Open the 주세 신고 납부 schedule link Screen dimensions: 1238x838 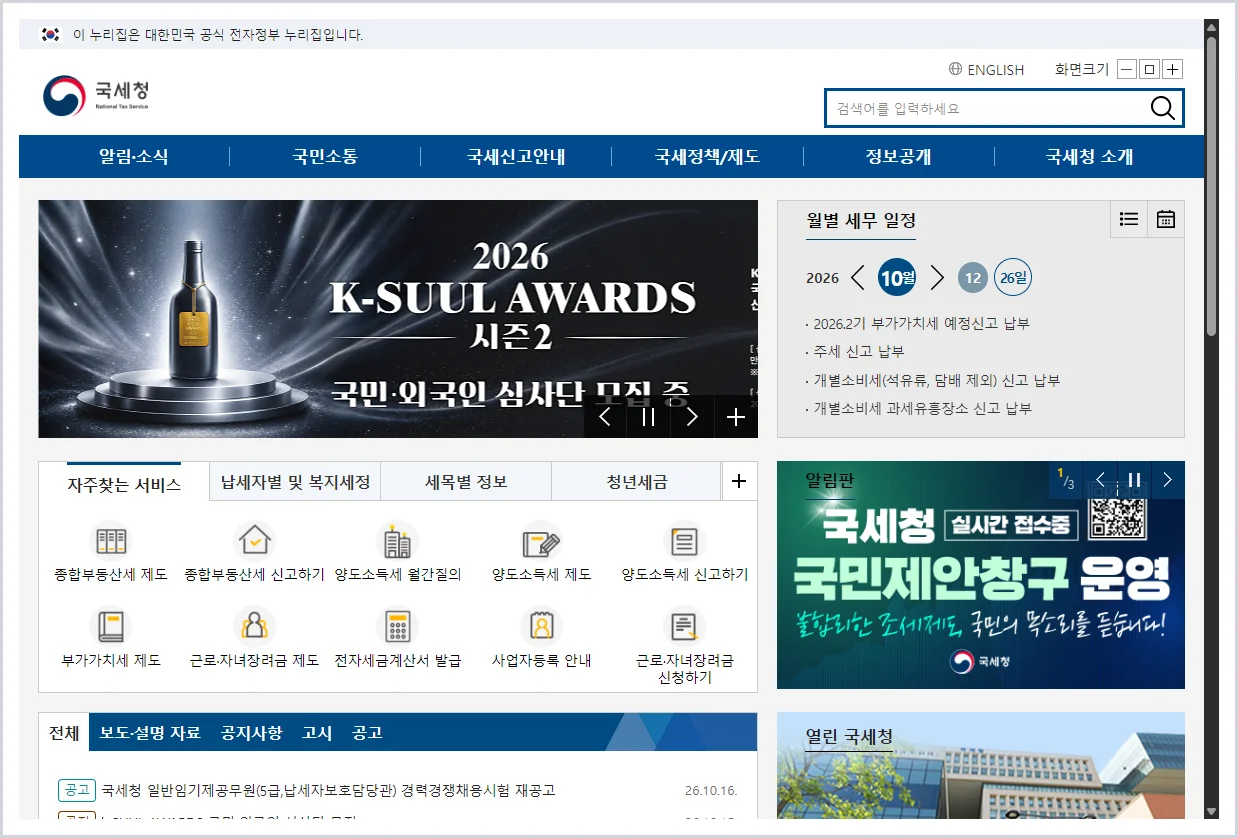(x=859, y=352)
